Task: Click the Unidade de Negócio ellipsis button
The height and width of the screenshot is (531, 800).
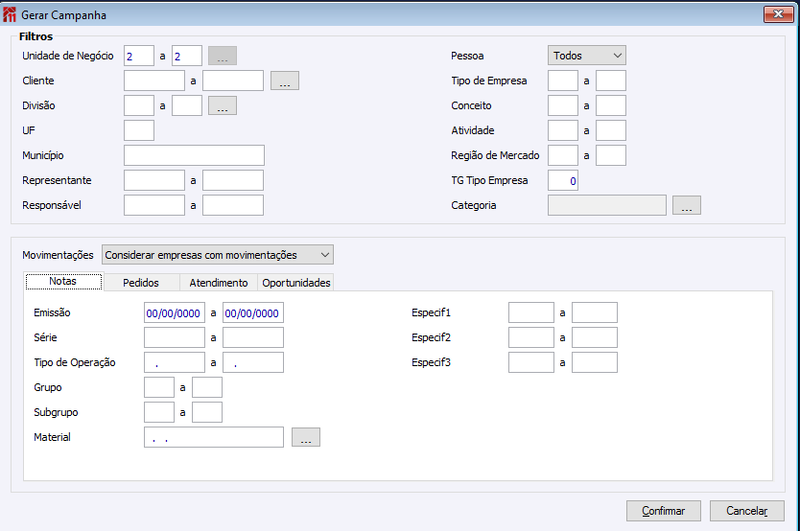Action: pyautogui.click(x=222, y=56)
